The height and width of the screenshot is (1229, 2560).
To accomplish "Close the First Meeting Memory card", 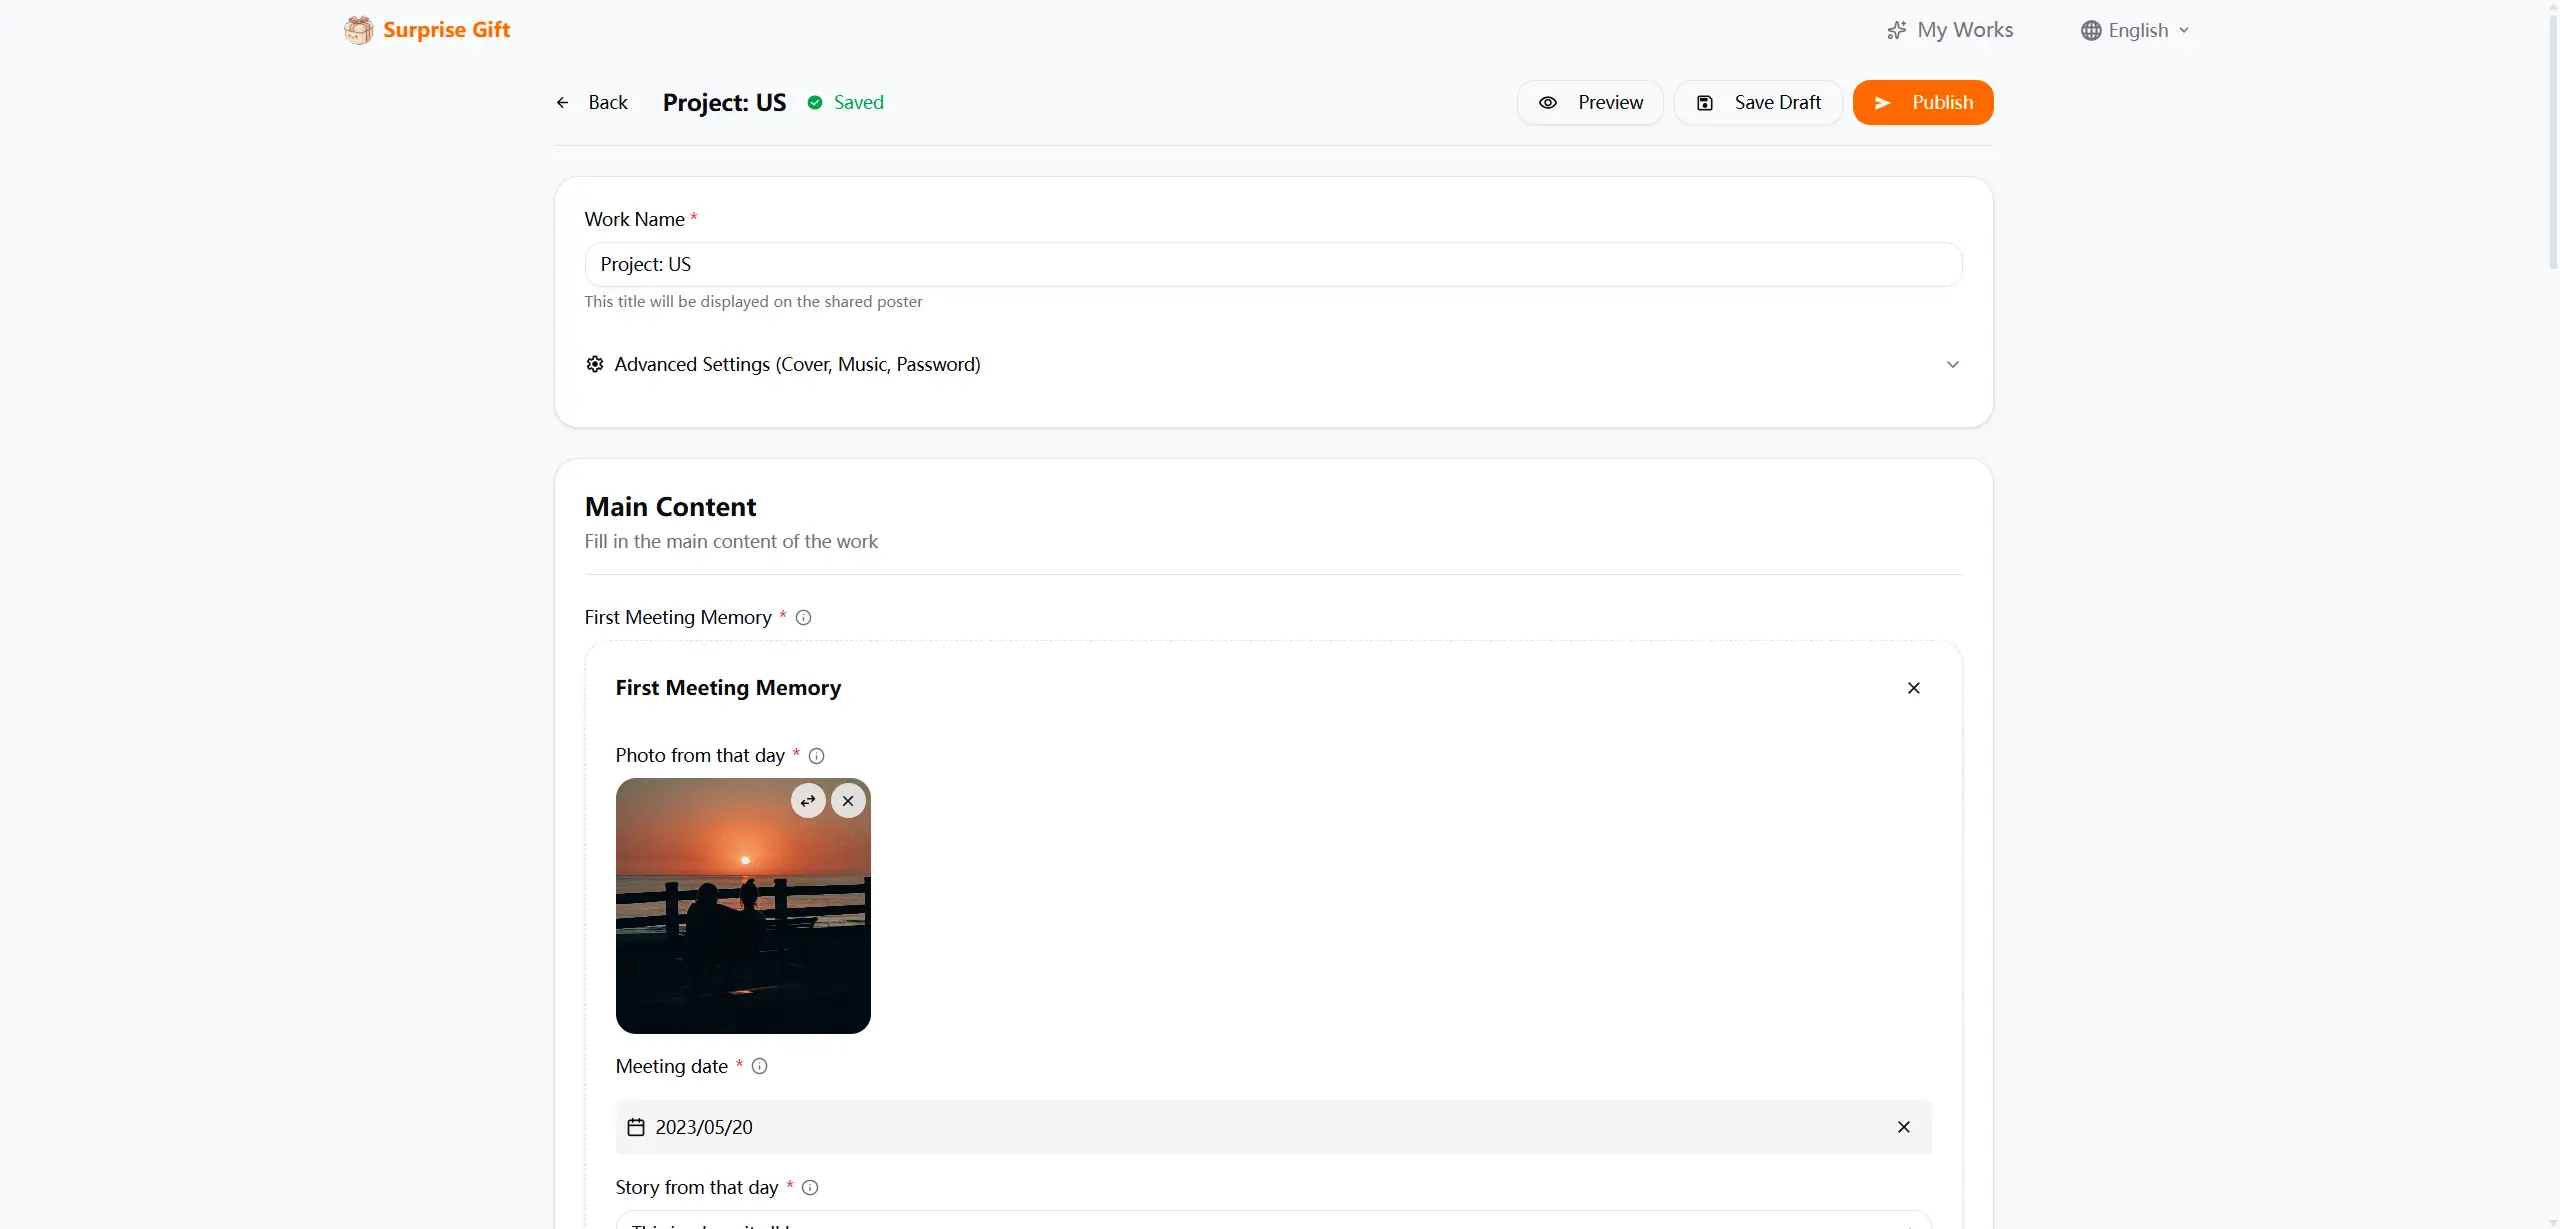I will coord(1913,688).
